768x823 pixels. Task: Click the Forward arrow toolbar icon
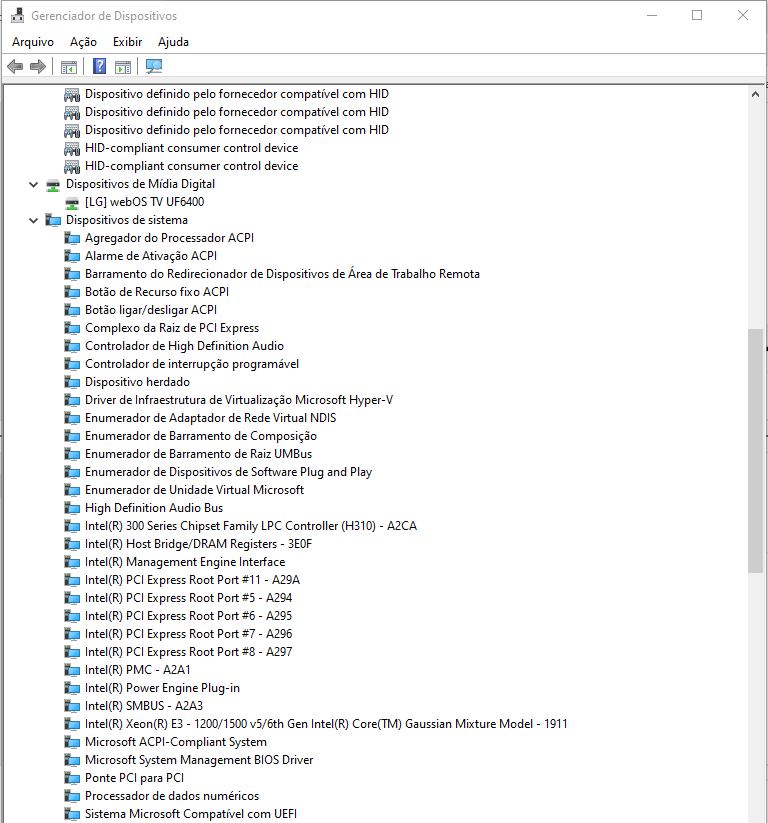(x=38, y=67)
